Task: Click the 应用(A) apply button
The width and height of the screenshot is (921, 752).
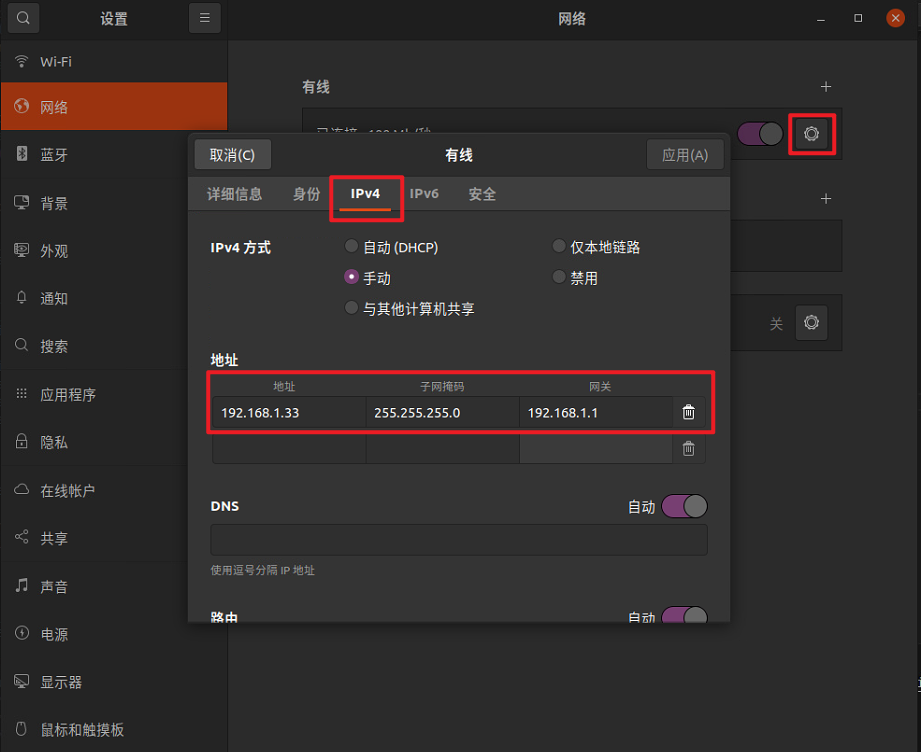Action: [x=685, y=155]
